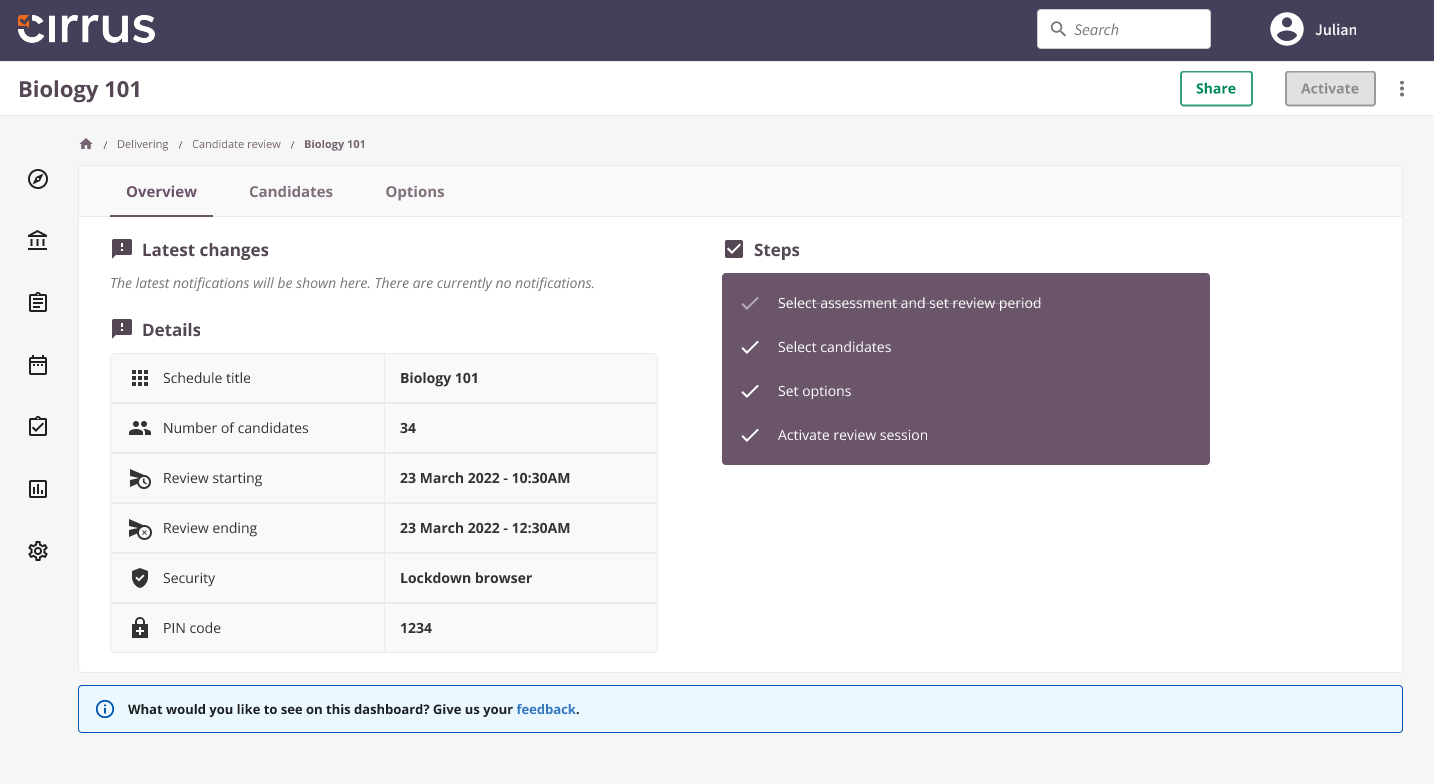This screenshot has height=784, width=1434.
Task: Open the library building sidebar icon
Action: (38, 240)
